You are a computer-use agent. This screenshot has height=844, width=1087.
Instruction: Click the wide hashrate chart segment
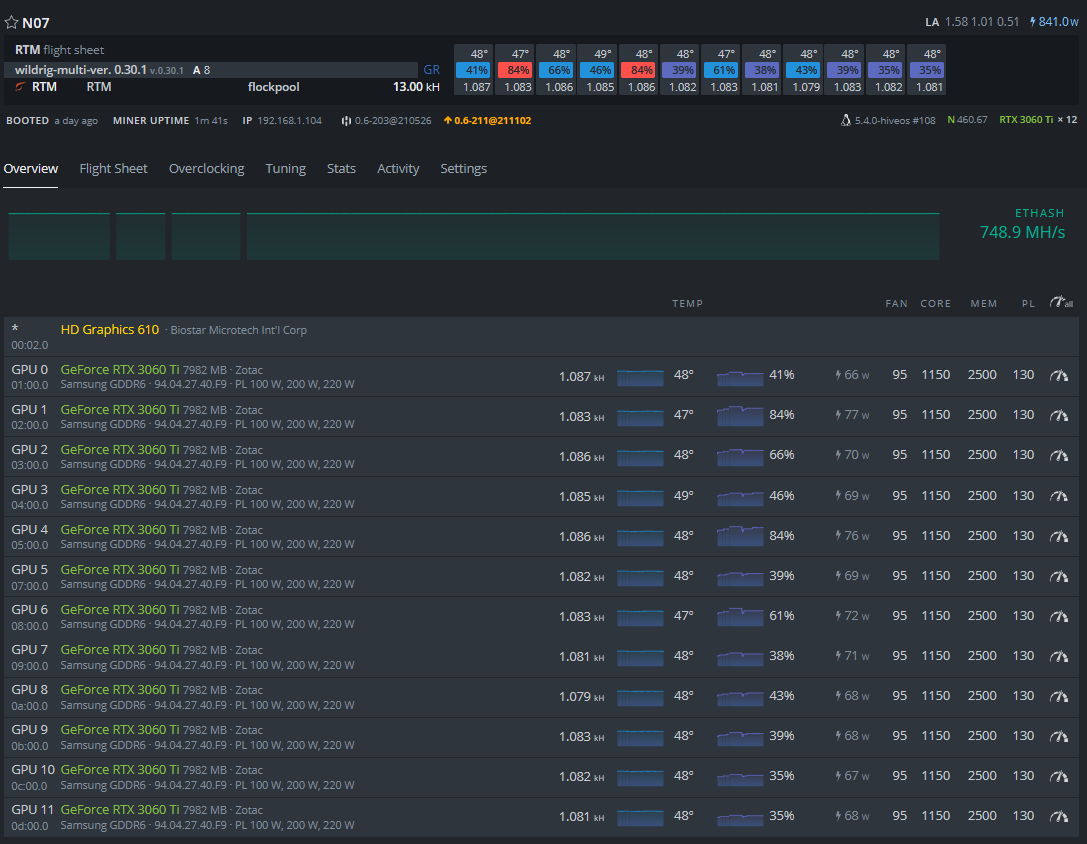coord(593,236)
